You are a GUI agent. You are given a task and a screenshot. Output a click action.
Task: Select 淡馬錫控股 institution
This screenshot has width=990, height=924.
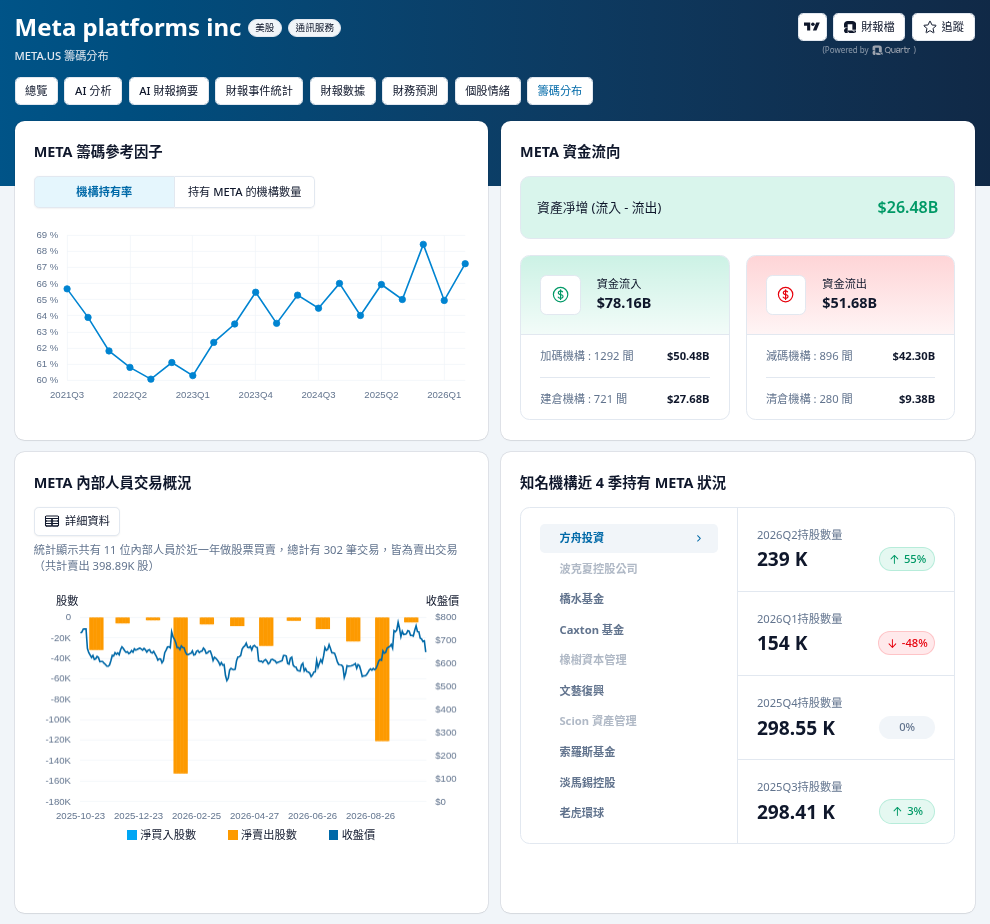pos(587,783)
